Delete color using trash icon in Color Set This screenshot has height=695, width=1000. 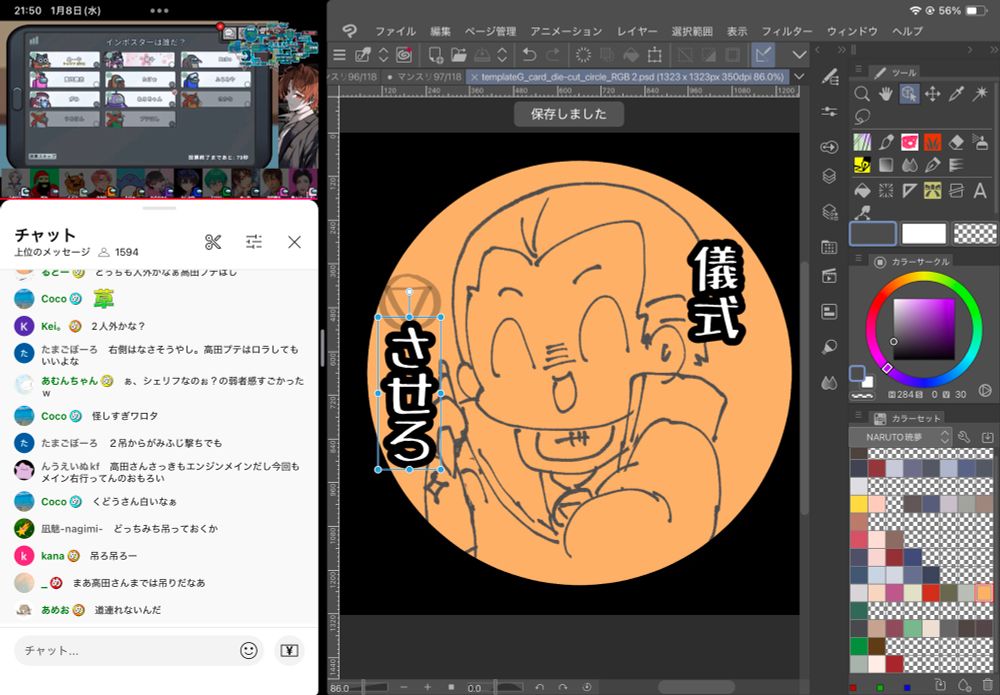[987, 686]
